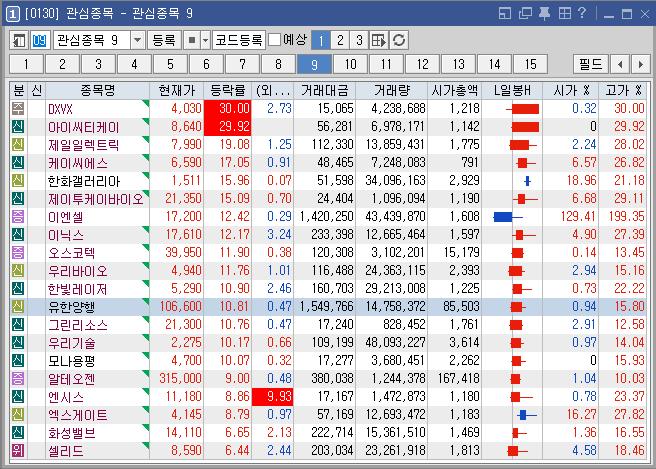Click the grid table icon in the title bar
Image resolution: width=656 pixels, height=469 pixels.
564,13
